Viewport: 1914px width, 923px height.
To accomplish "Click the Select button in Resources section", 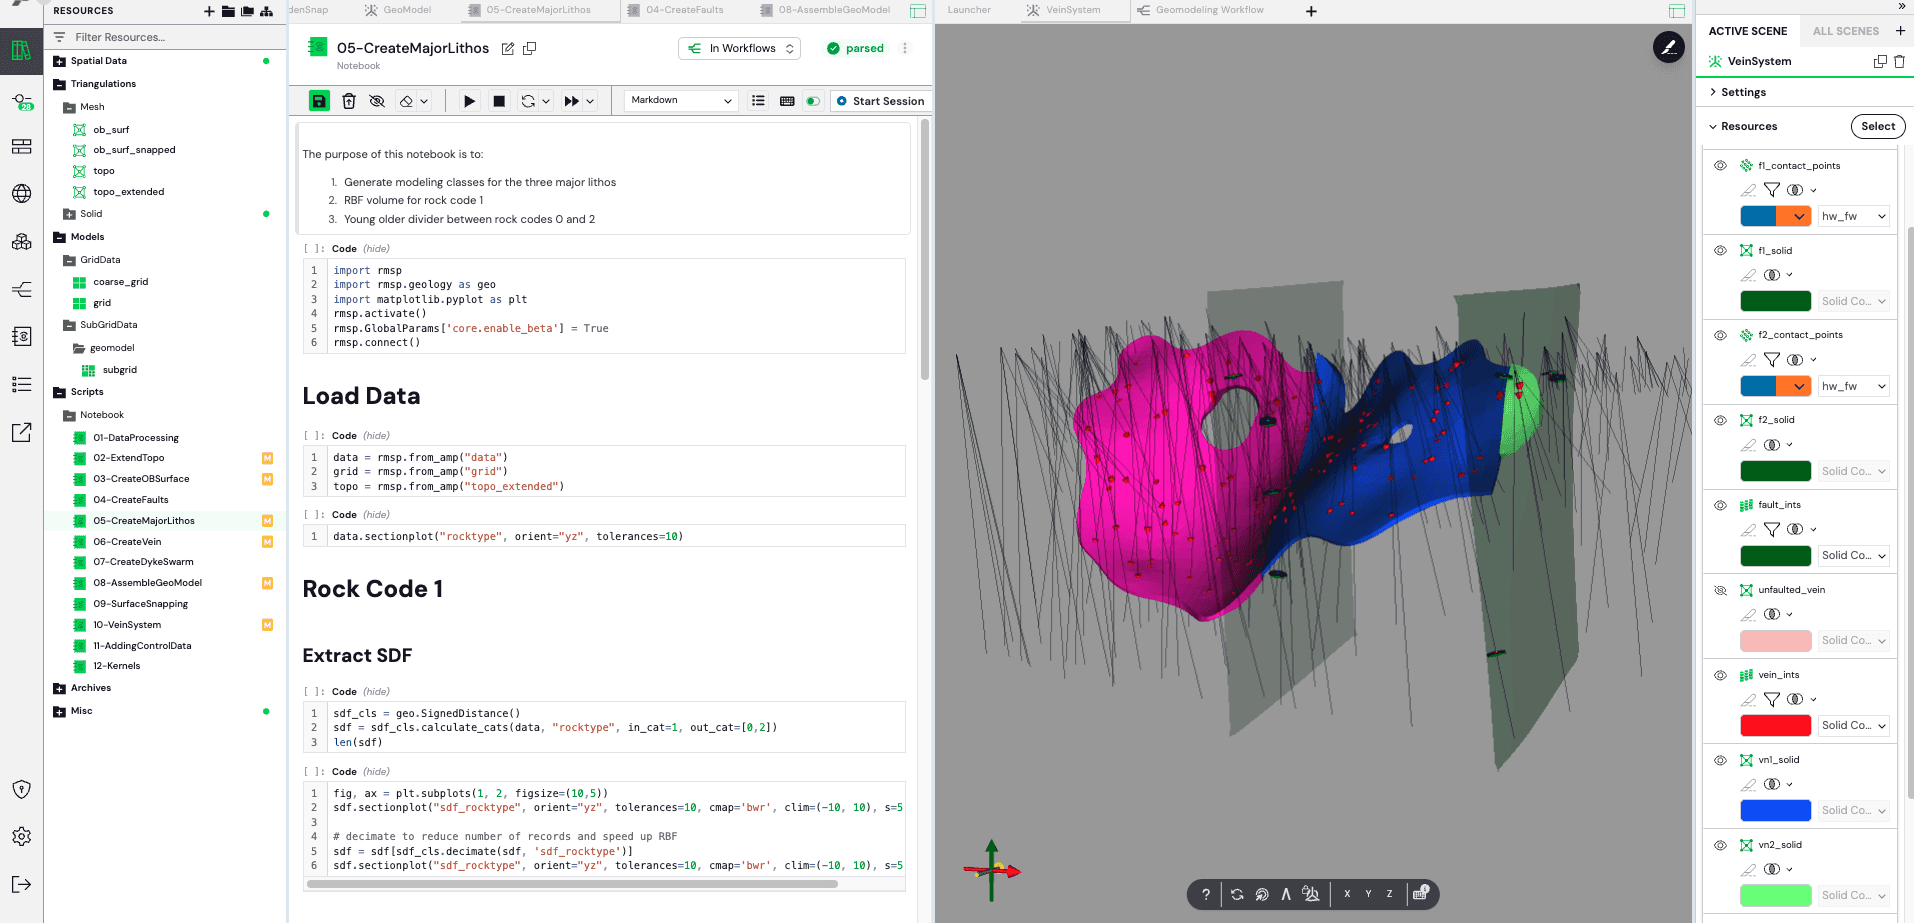I will tap(1878, 126).
